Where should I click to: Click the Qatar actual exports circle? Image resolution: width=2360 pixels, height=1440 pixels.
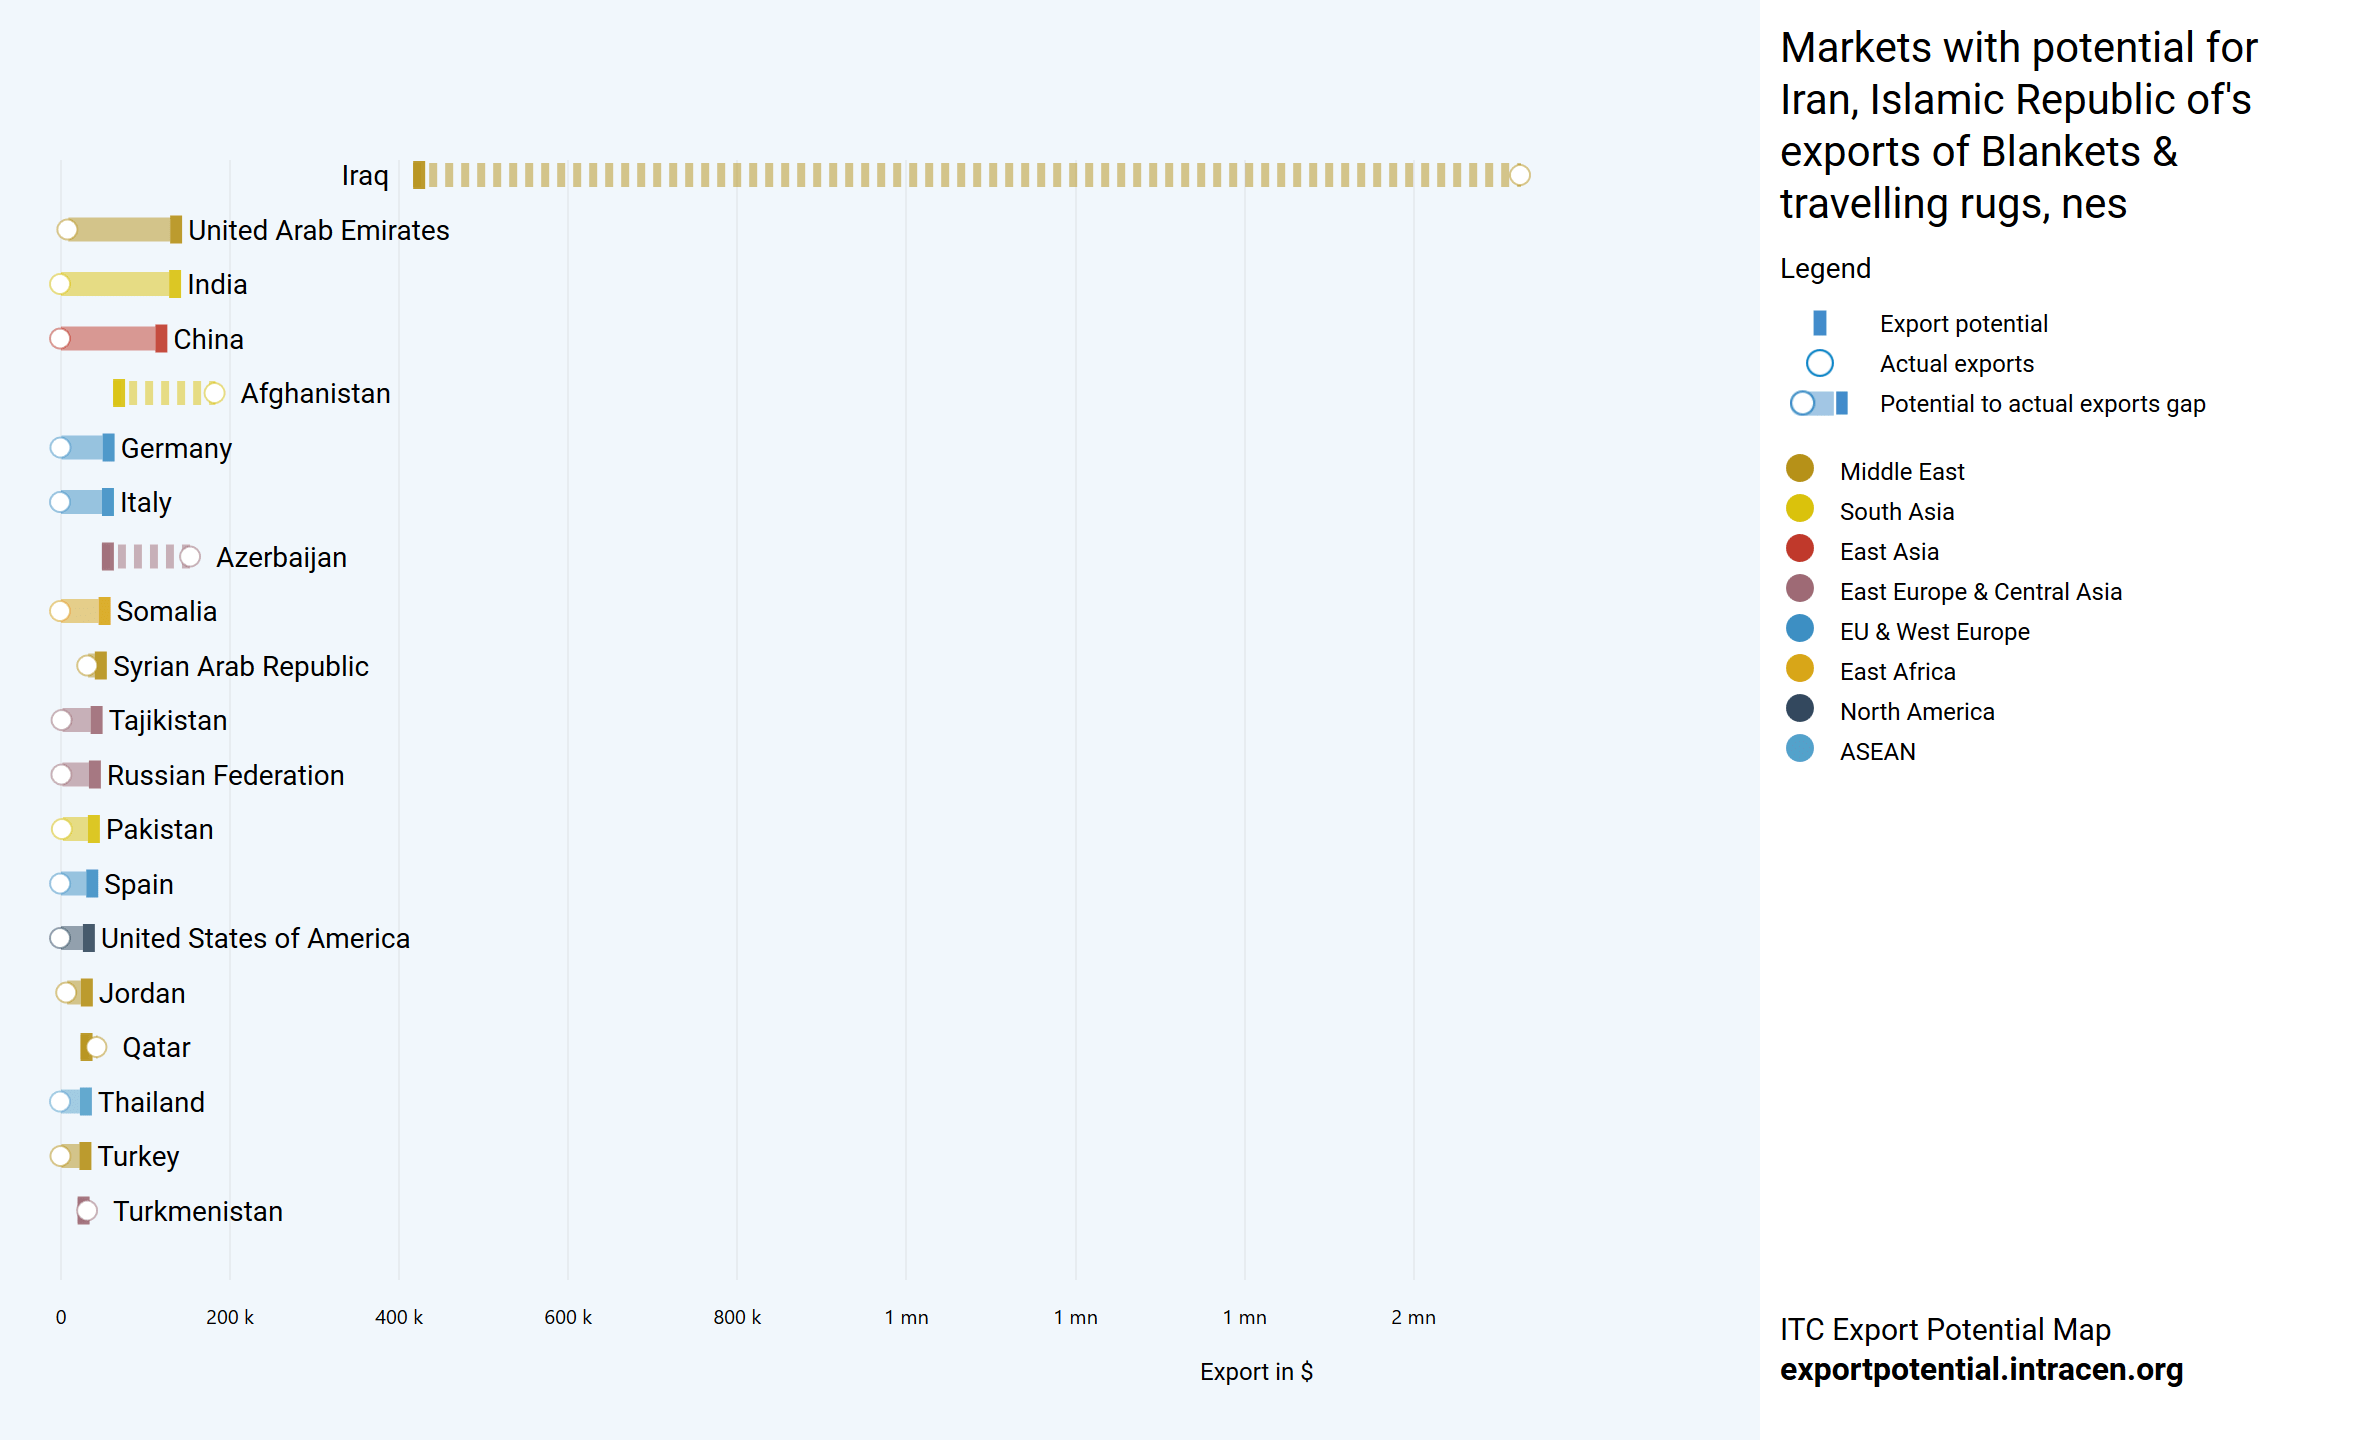click(x=96, y=1047)
